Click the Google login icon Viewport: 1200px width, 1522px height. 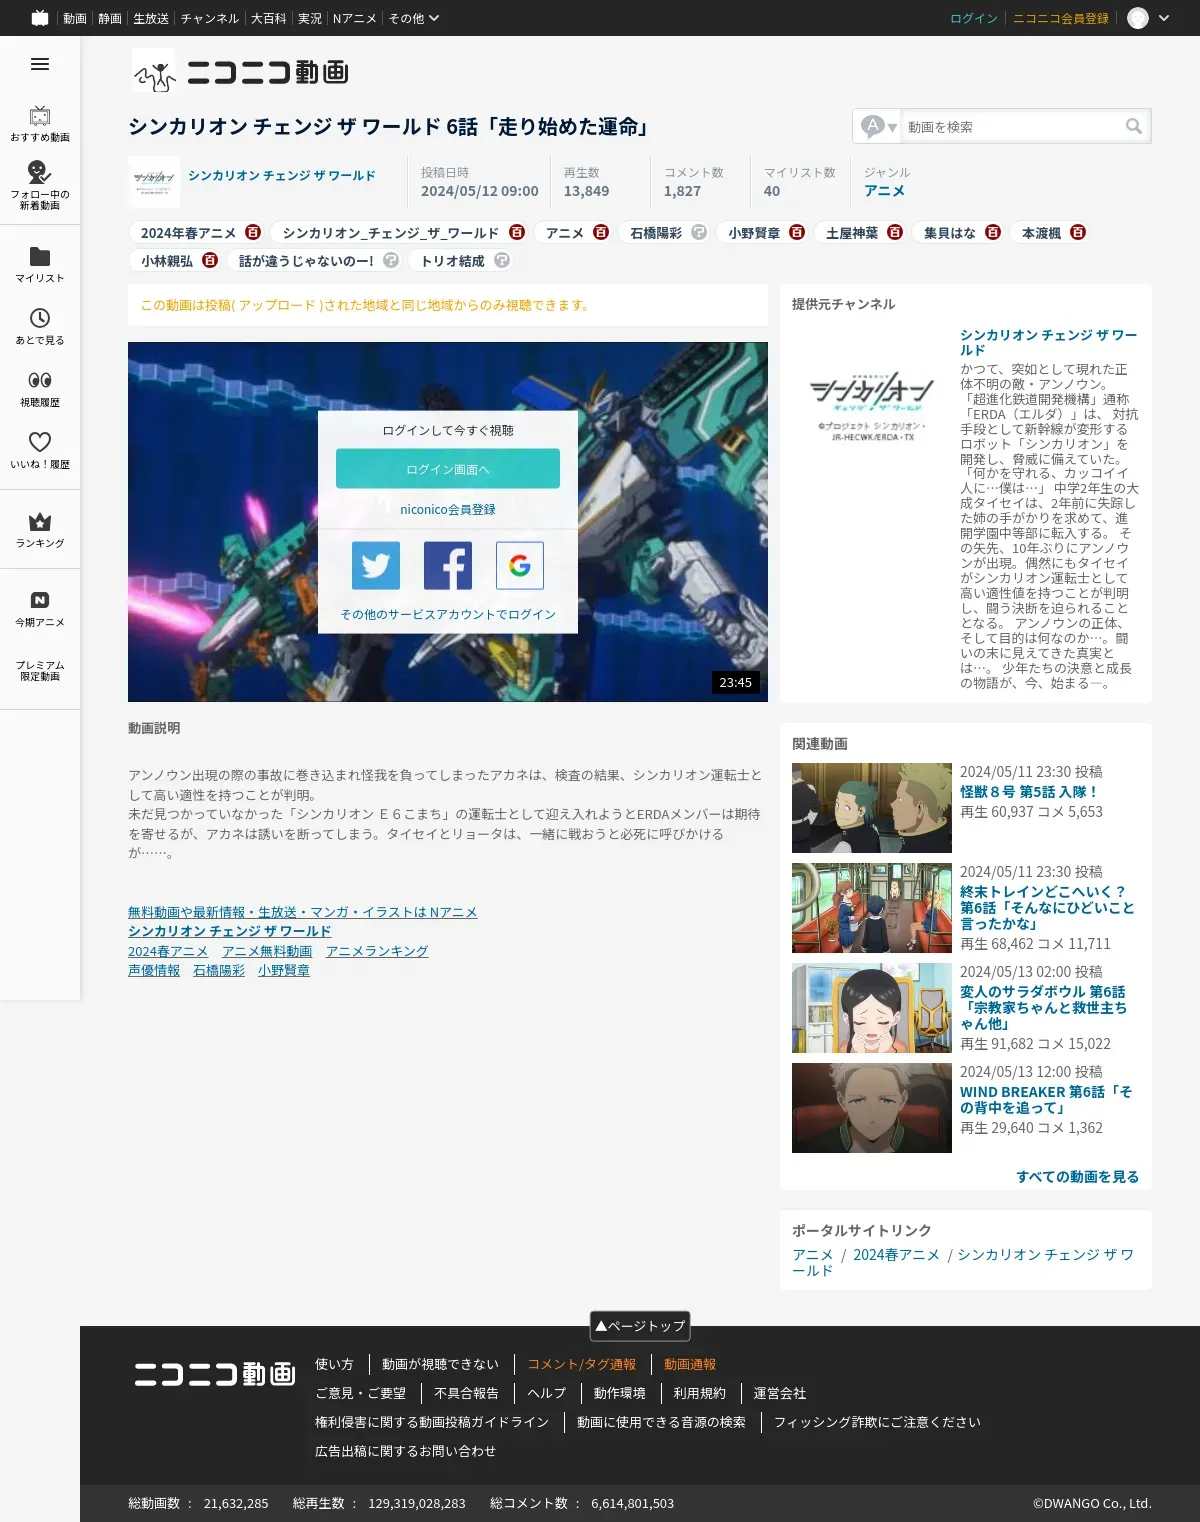pyautogui.click(x=520, y=566)
